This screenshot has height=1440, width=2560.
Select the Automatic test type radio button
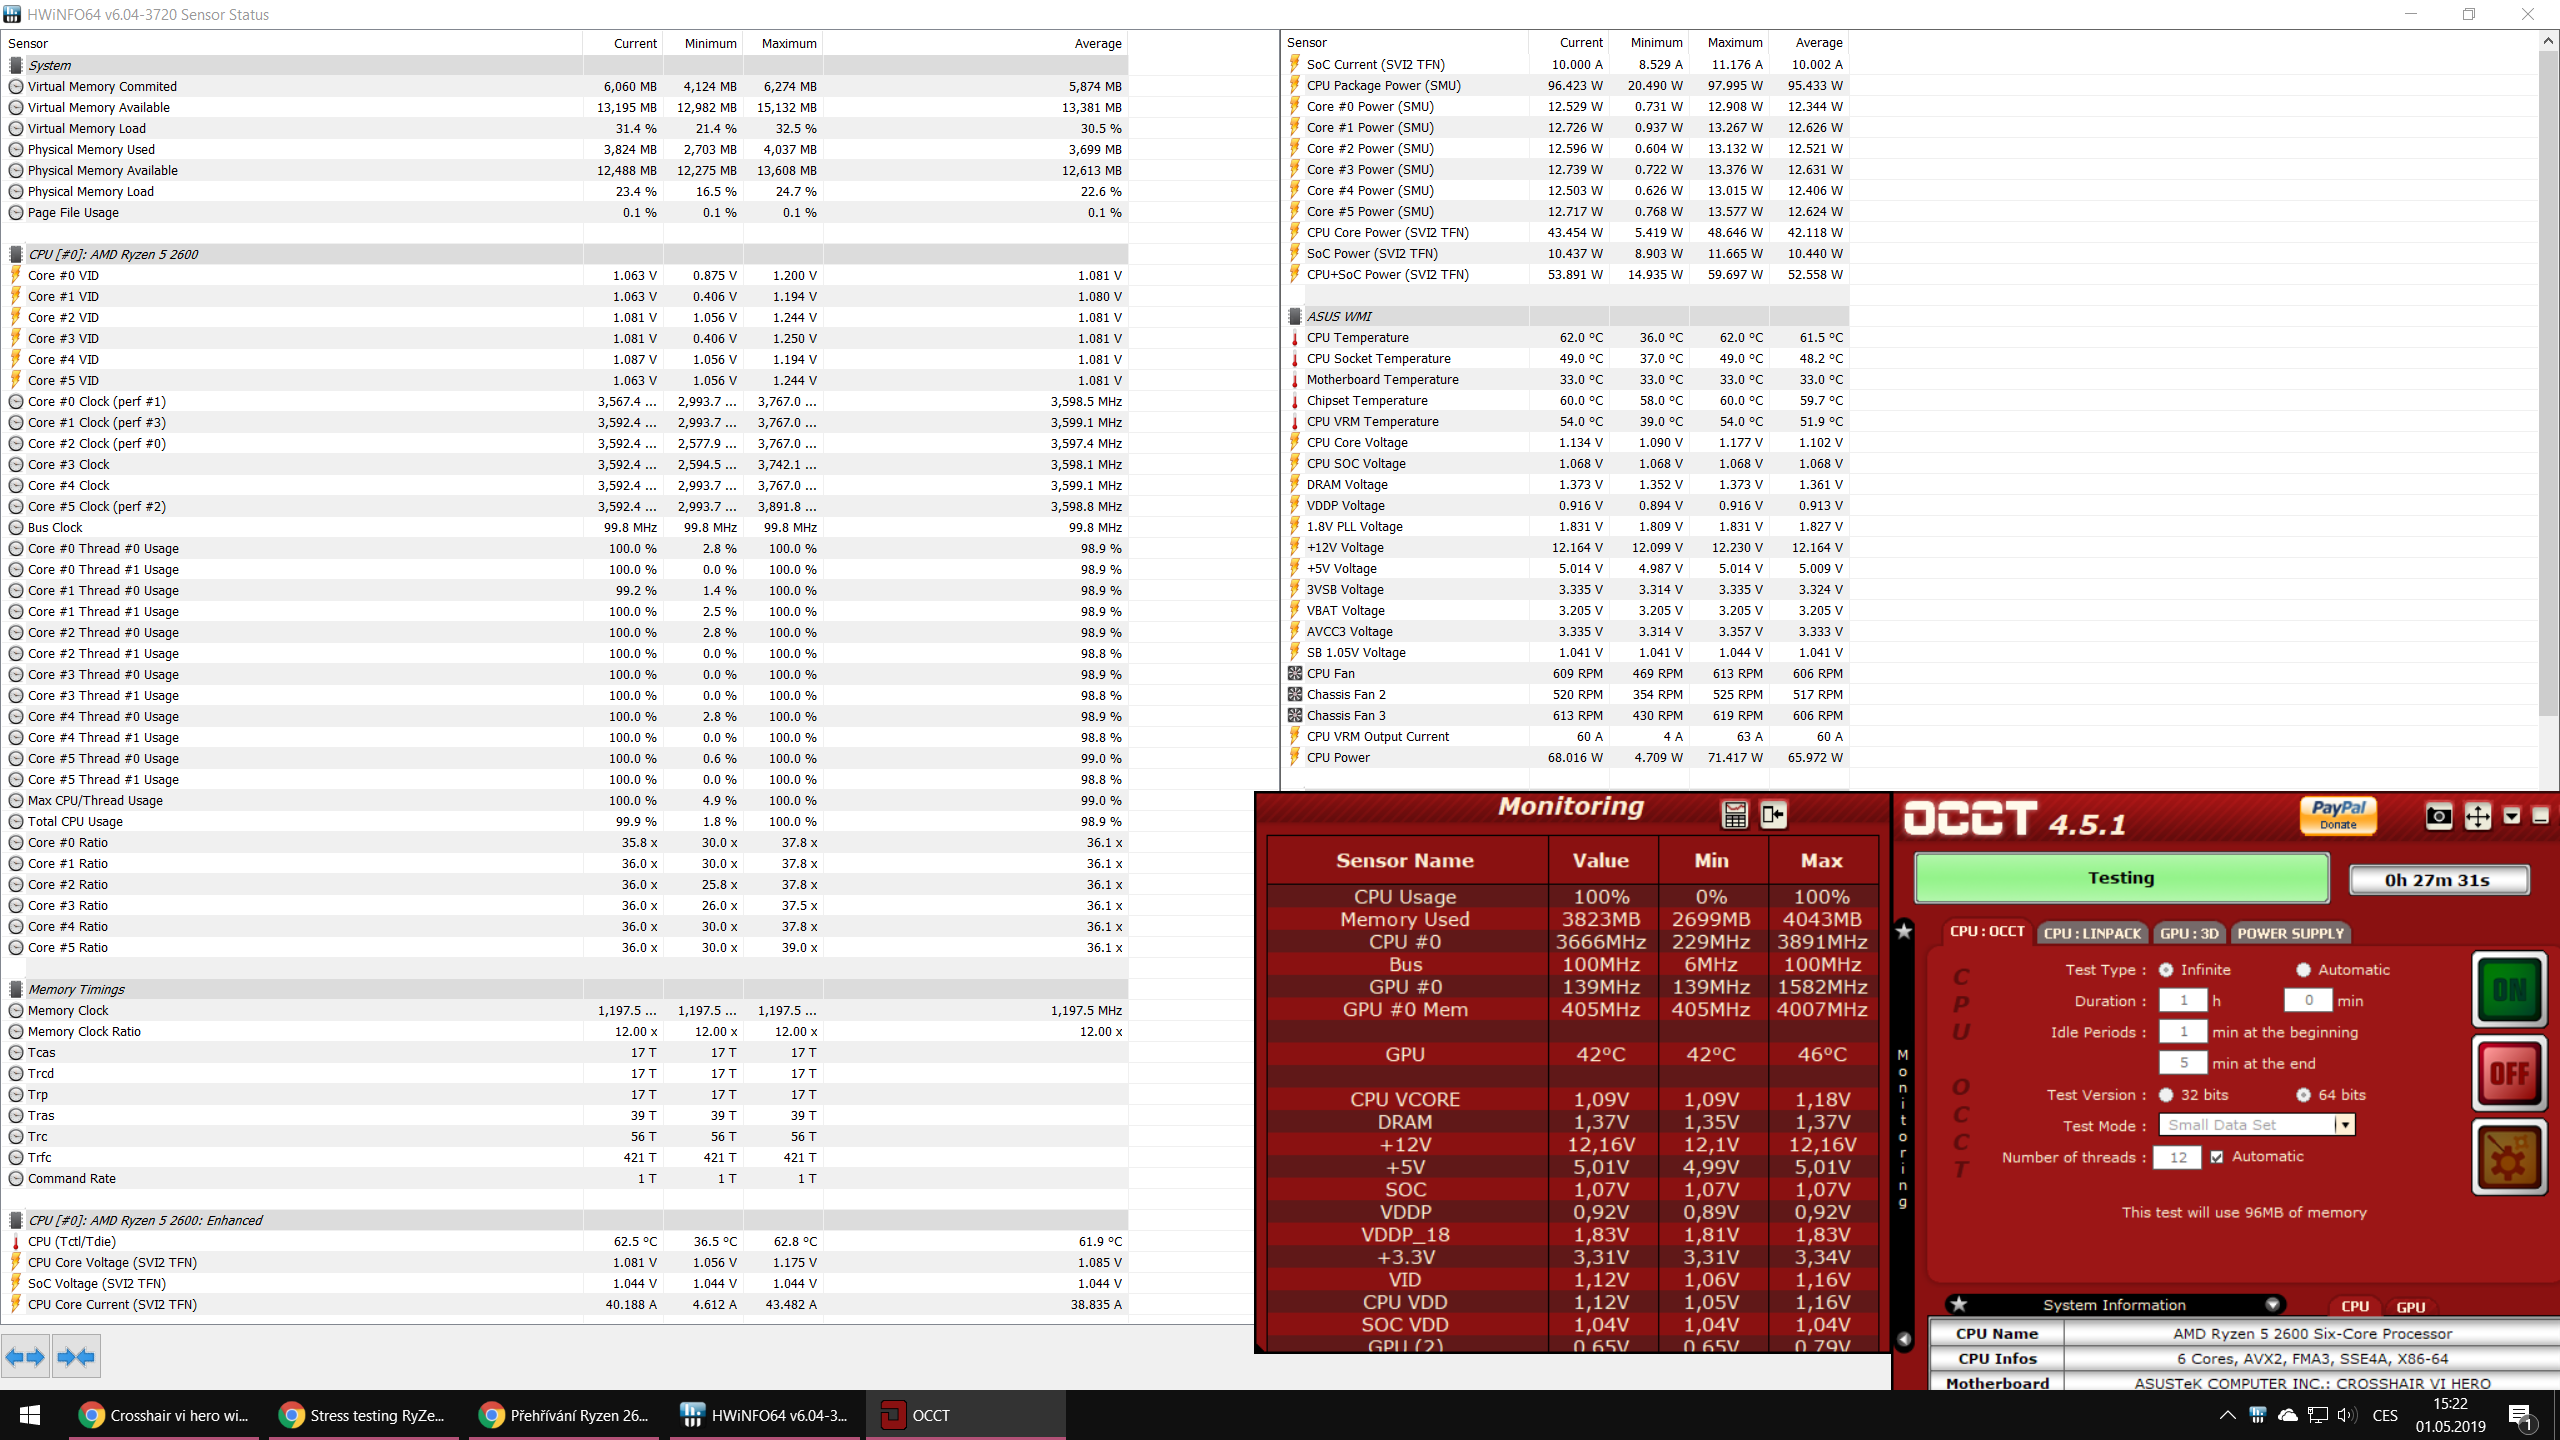click(x=2303, y=970)
